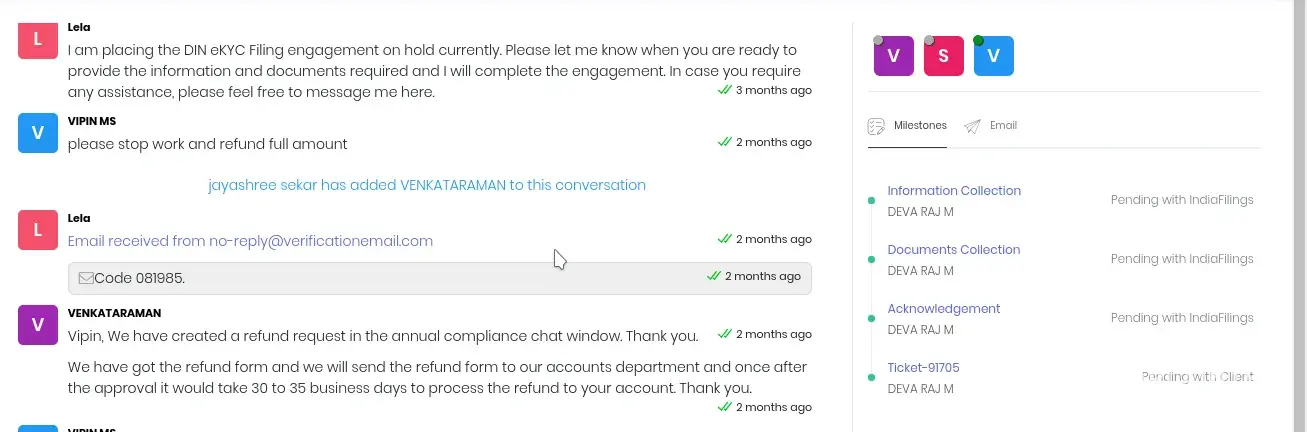Open the Information Collection milestone
This screenshot has height=432, width=1307.
[954, 191]
